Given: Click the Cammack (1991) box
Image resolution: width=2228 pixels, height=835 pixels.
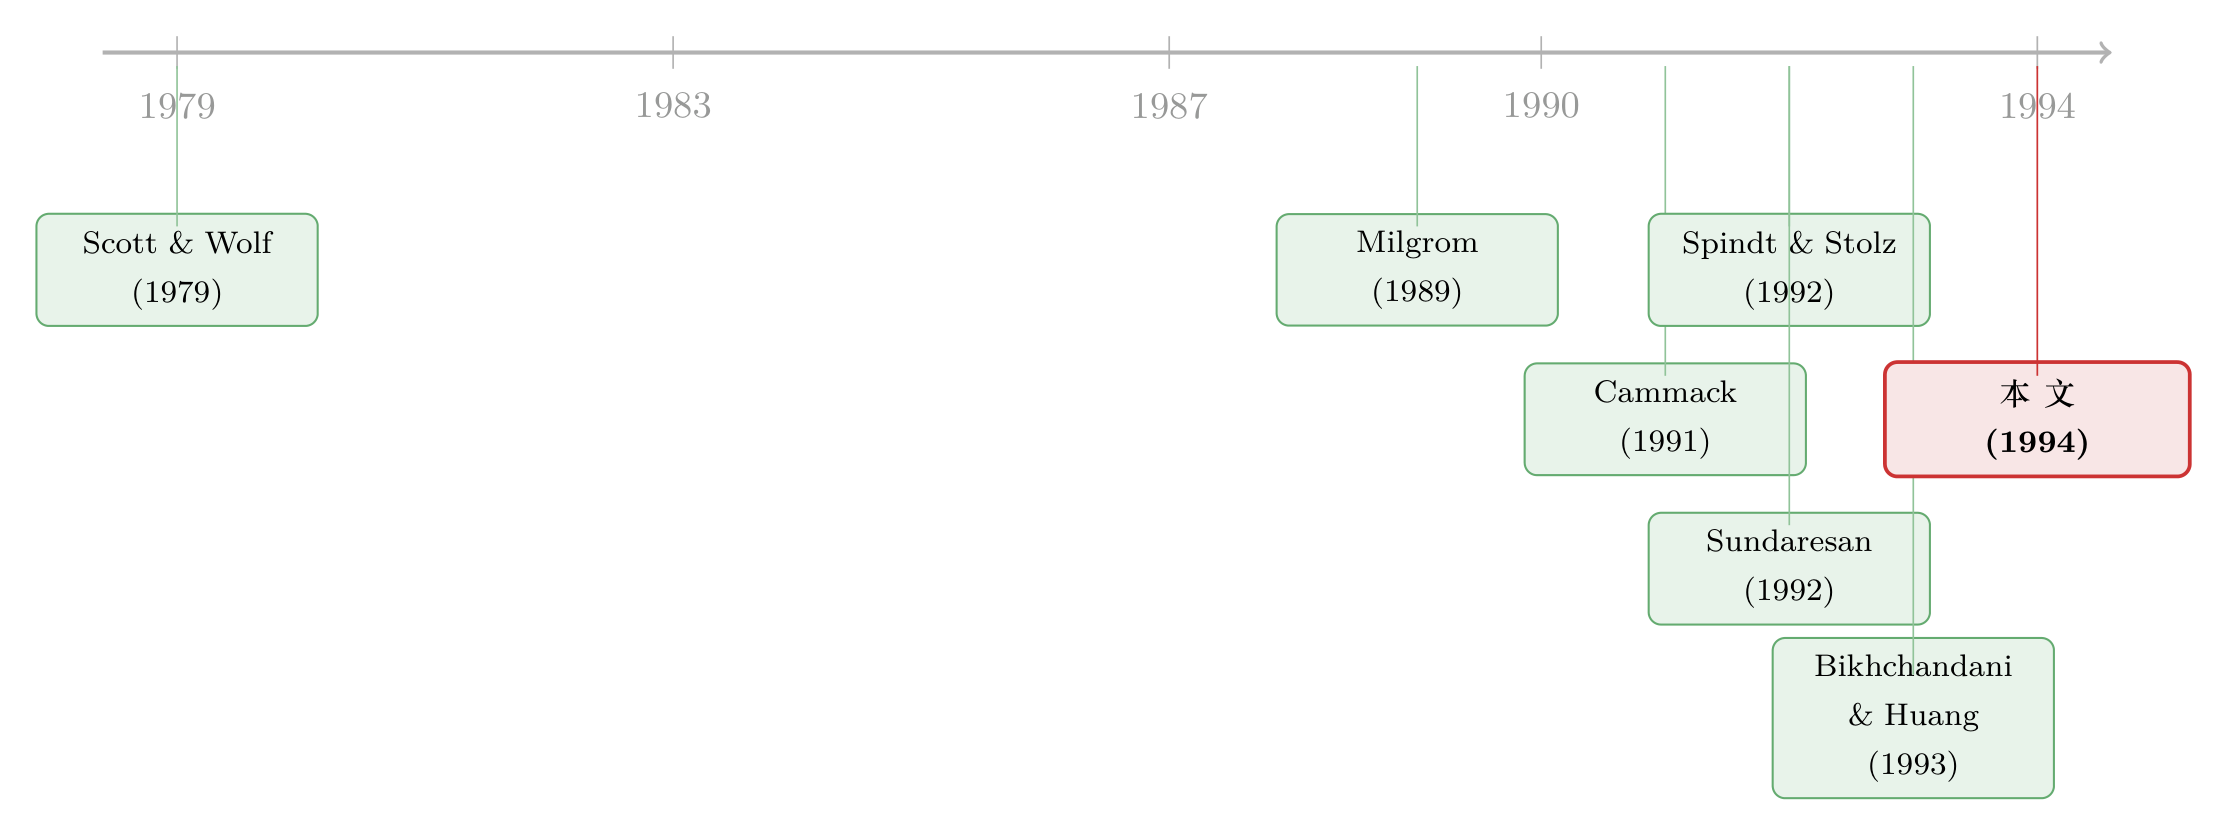Looking at the screenshot, I should pos(1665,419).
